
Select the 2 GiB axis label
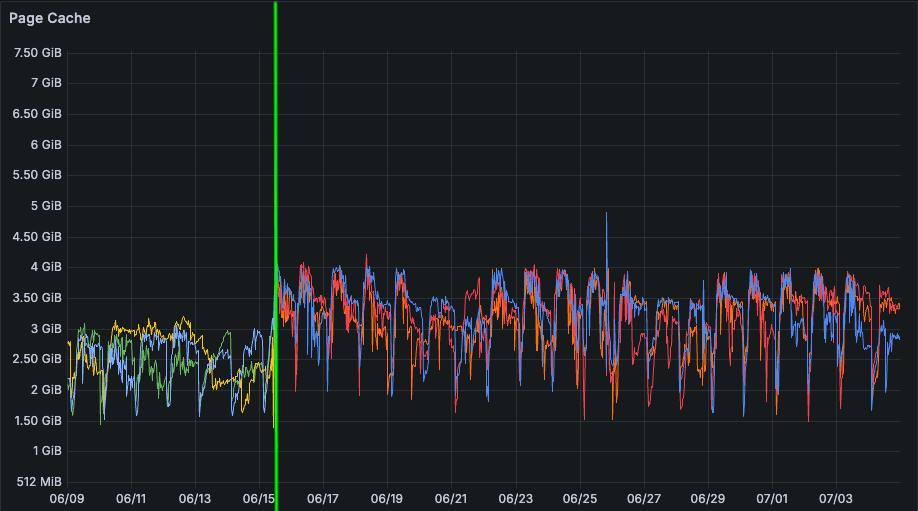coord(46,390)
